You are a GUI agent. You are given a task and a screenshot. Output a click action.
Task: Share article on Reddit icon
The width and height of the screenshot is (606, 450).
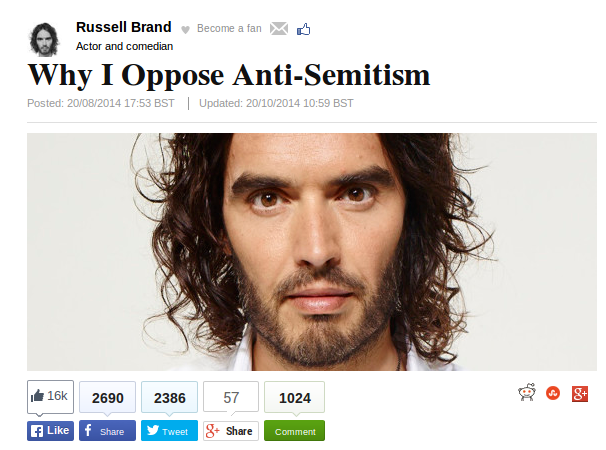(x=527, y=393)
